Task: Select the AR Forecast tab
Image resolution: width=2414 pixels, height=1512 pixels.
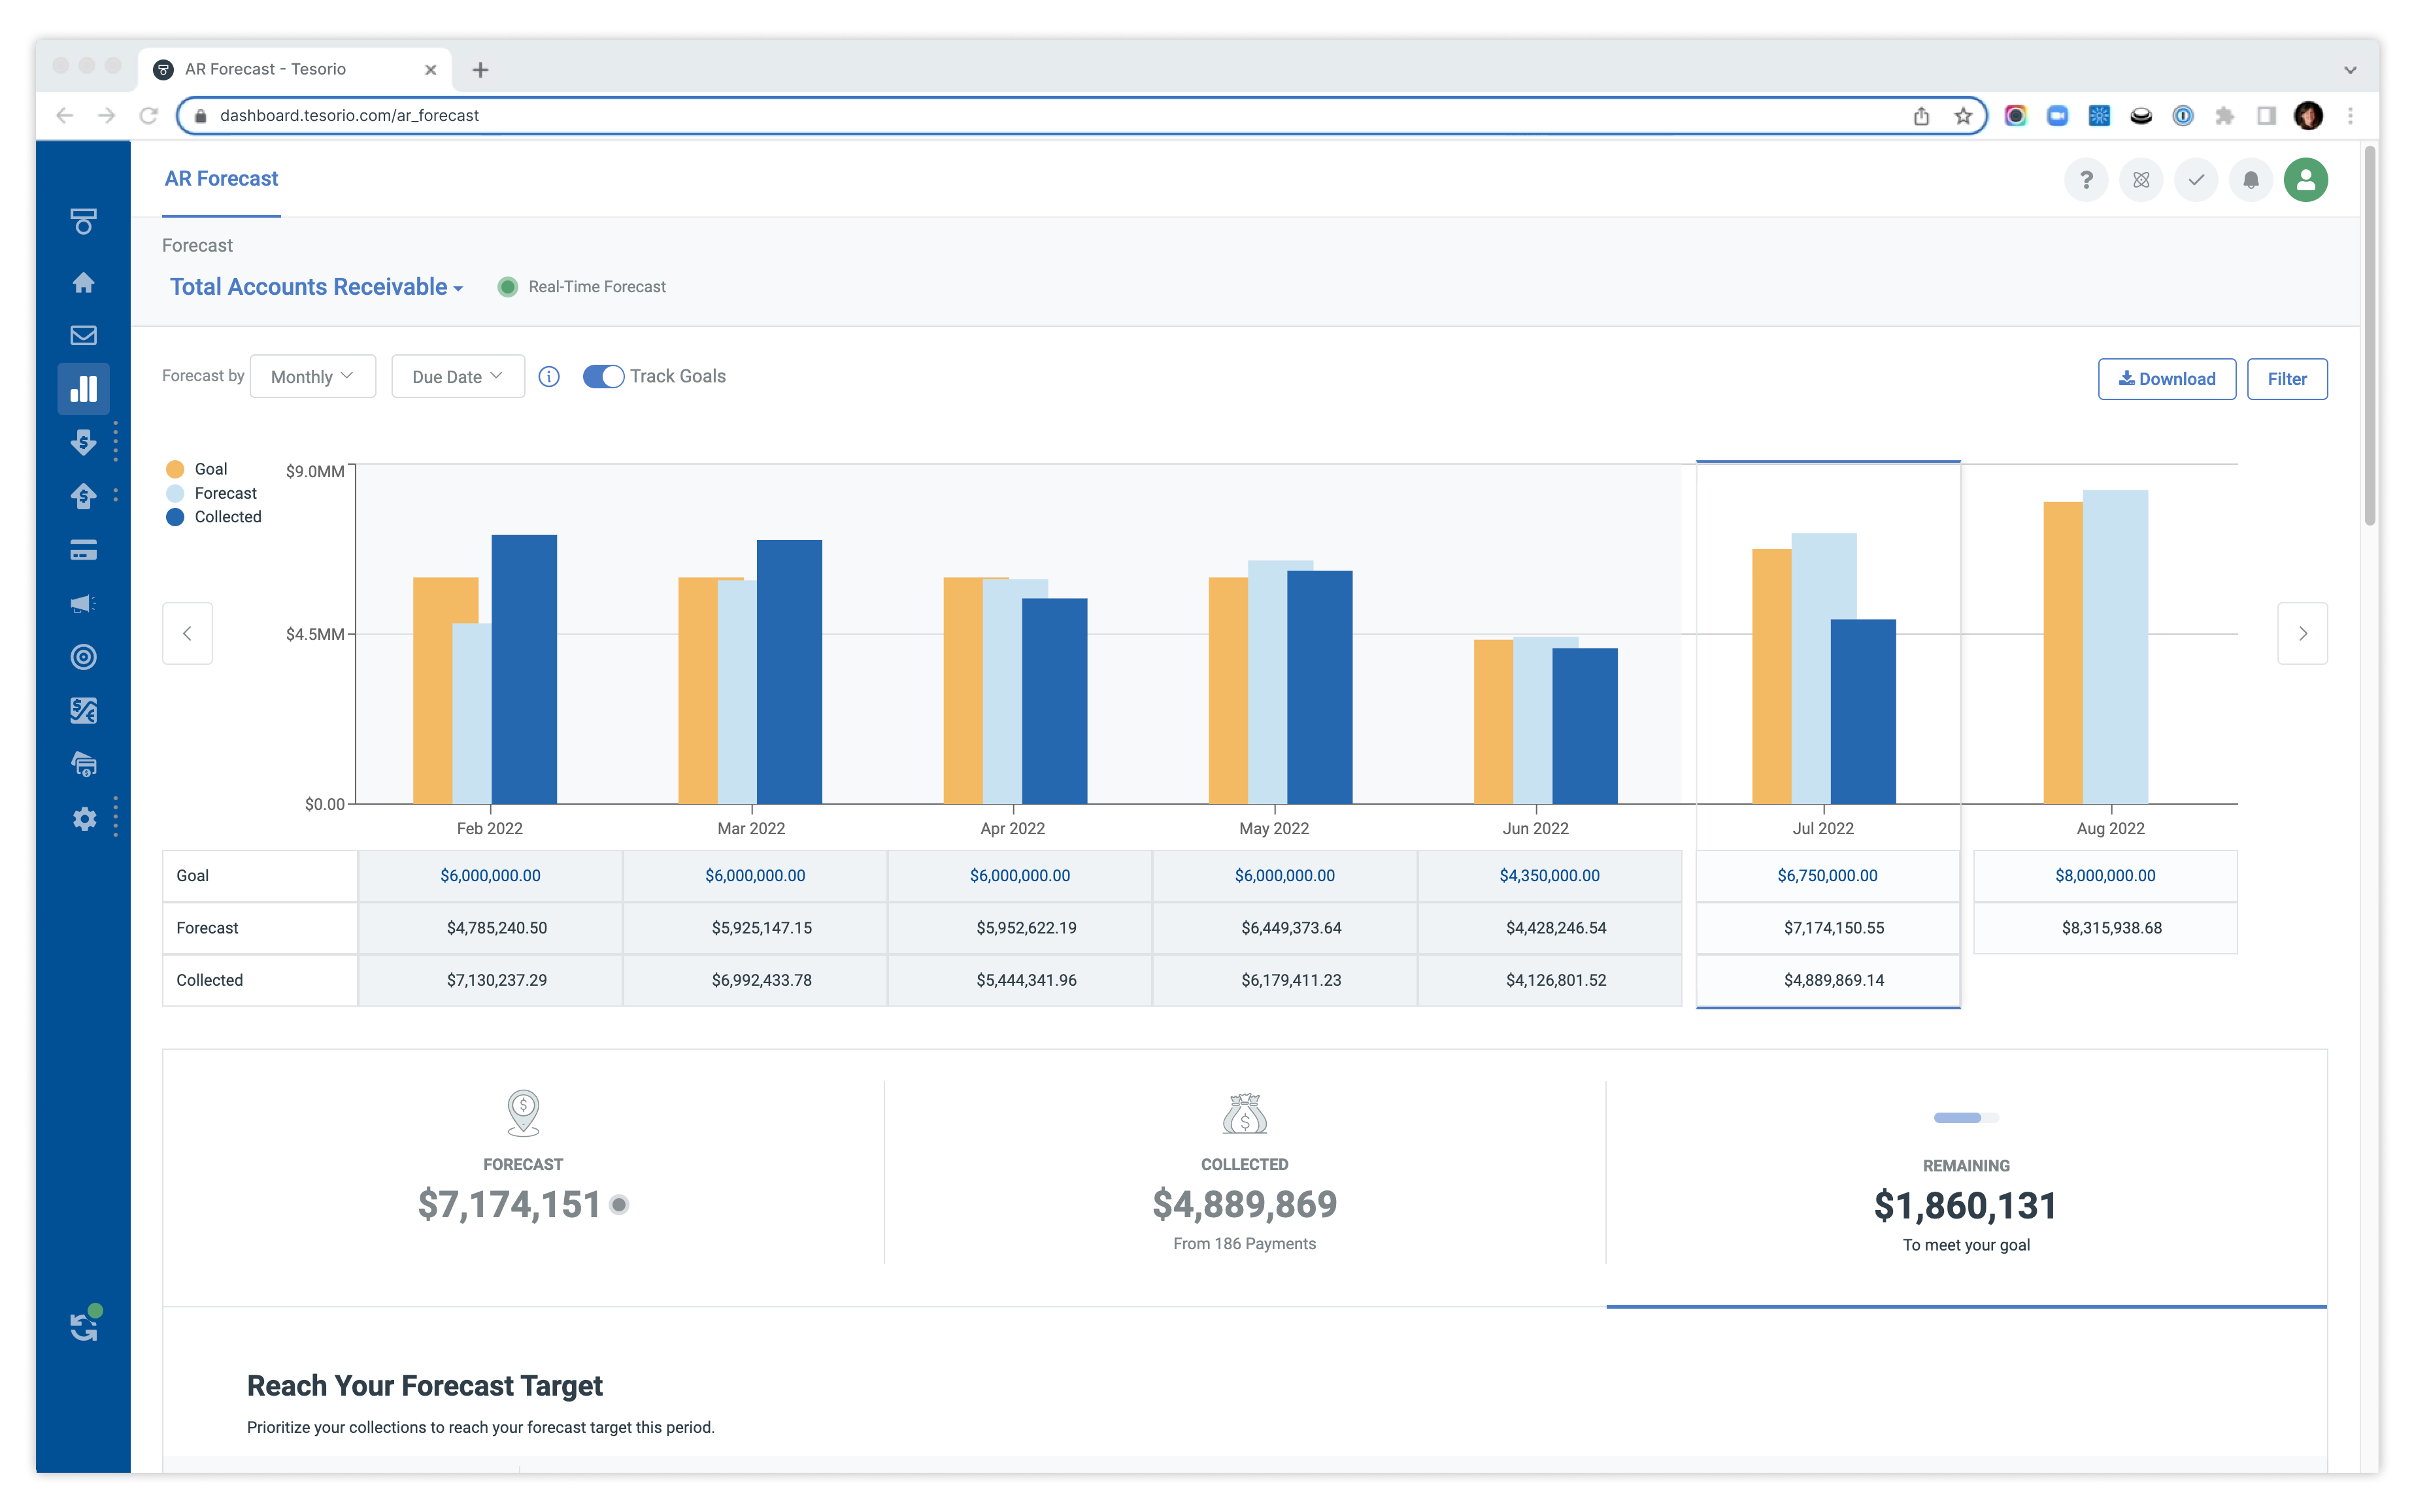Action: point(221,179)
